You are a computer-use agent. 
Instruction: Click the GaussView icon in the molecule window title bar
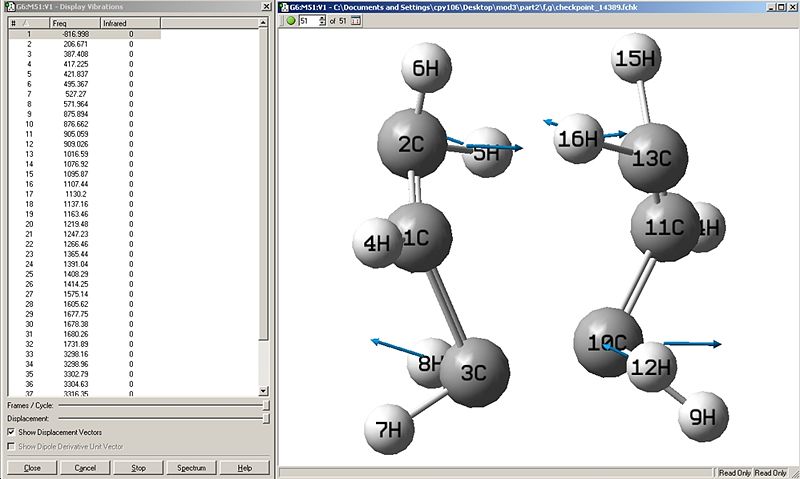click(284, 7)
